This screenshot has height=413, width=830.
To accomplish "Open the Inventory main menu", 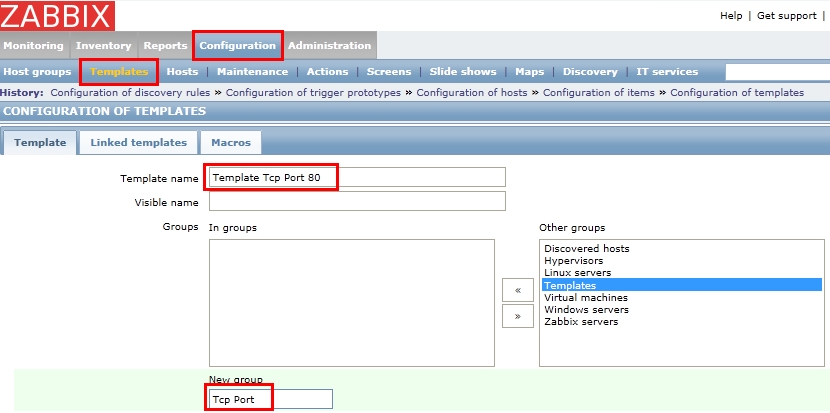I will tap(103, 46).
